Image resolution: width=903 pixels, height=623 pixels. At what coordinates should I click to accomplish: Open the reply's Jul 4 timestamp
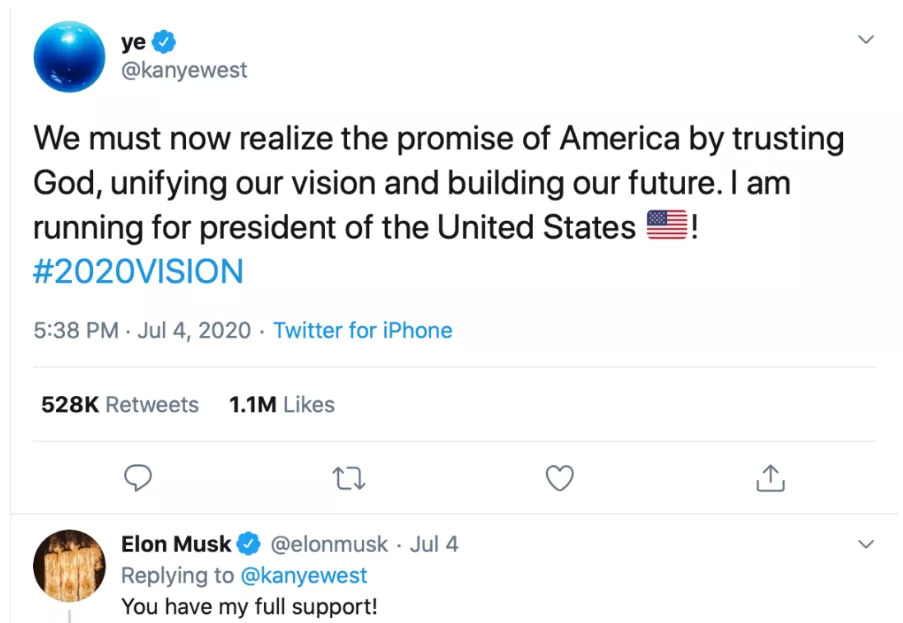[435, 545]
